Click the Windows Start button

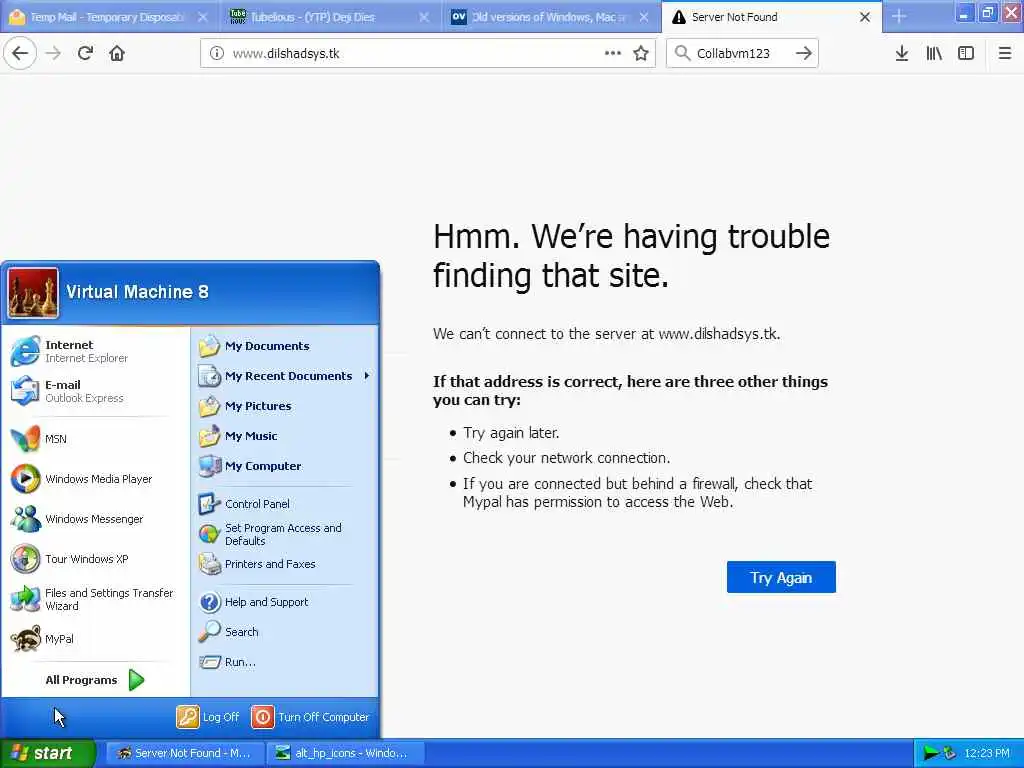(47, 753)
